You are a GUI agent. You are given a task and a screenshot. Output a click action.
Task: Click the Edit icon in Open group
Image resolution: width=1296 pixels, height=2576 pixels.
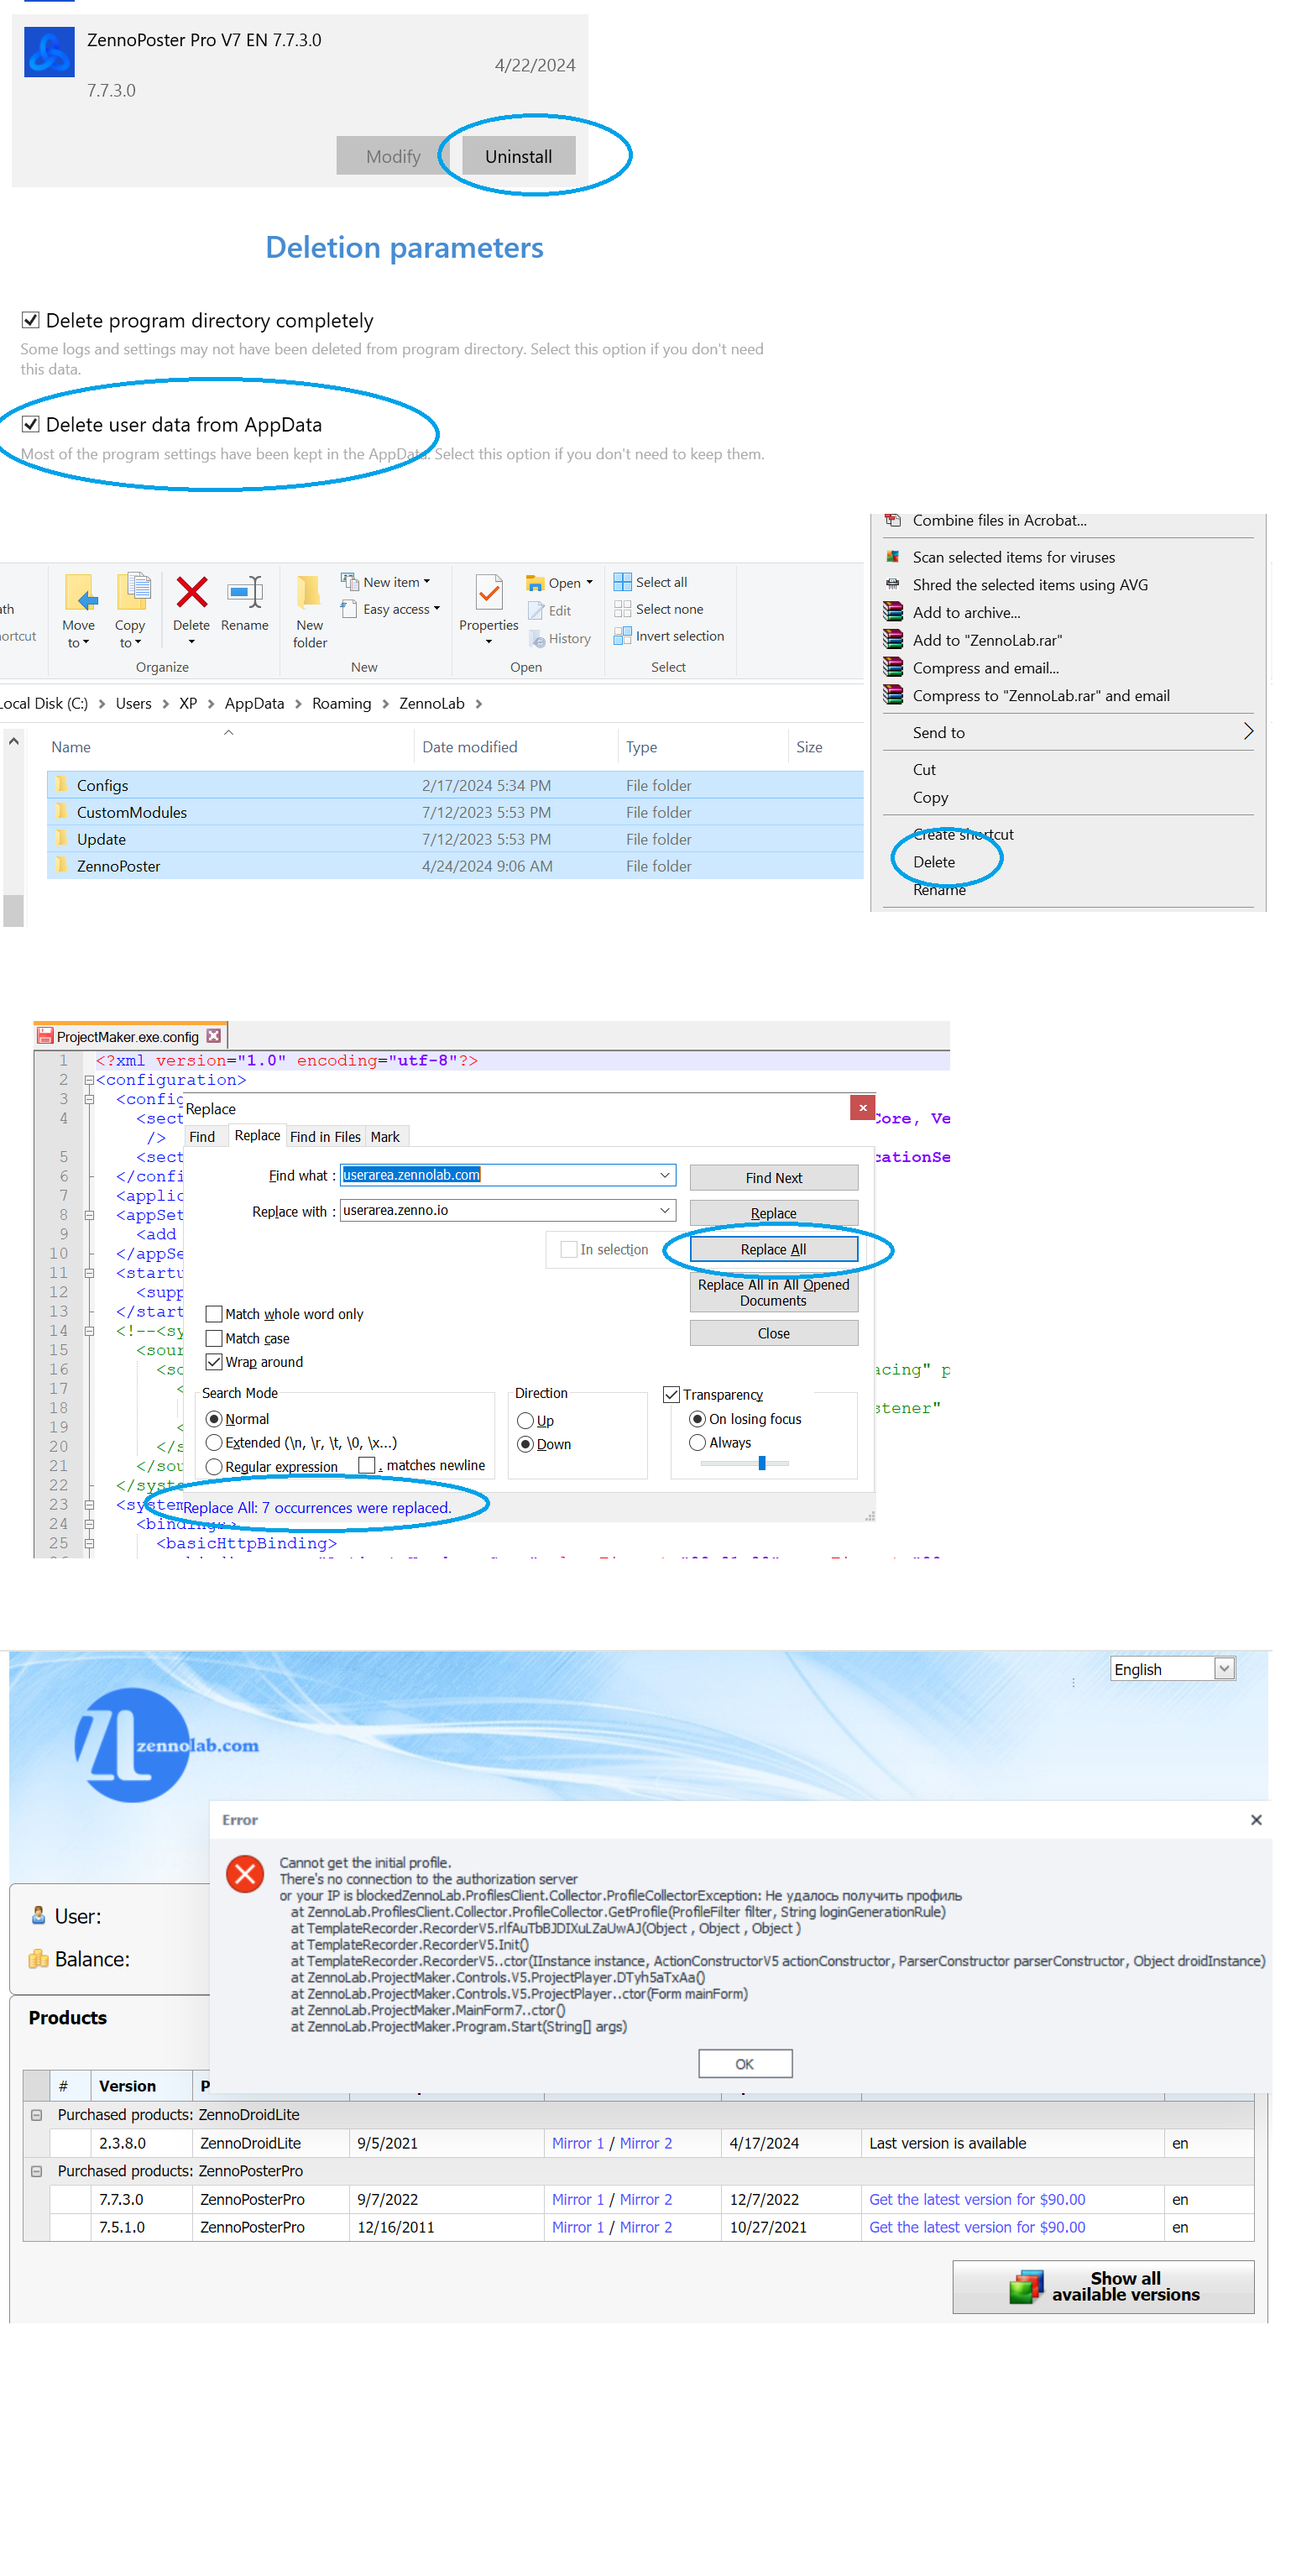[x=536, y=610]
